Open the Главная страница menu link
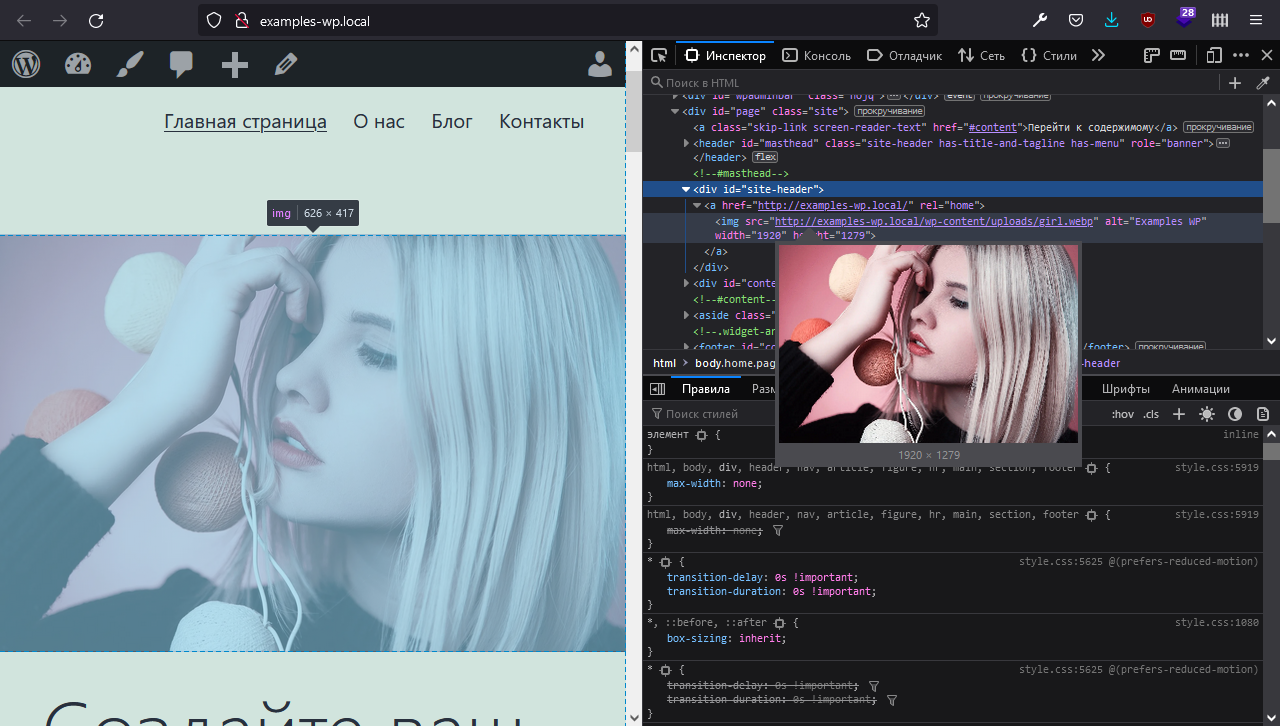The image size is (1280, 726). [245, 122]
